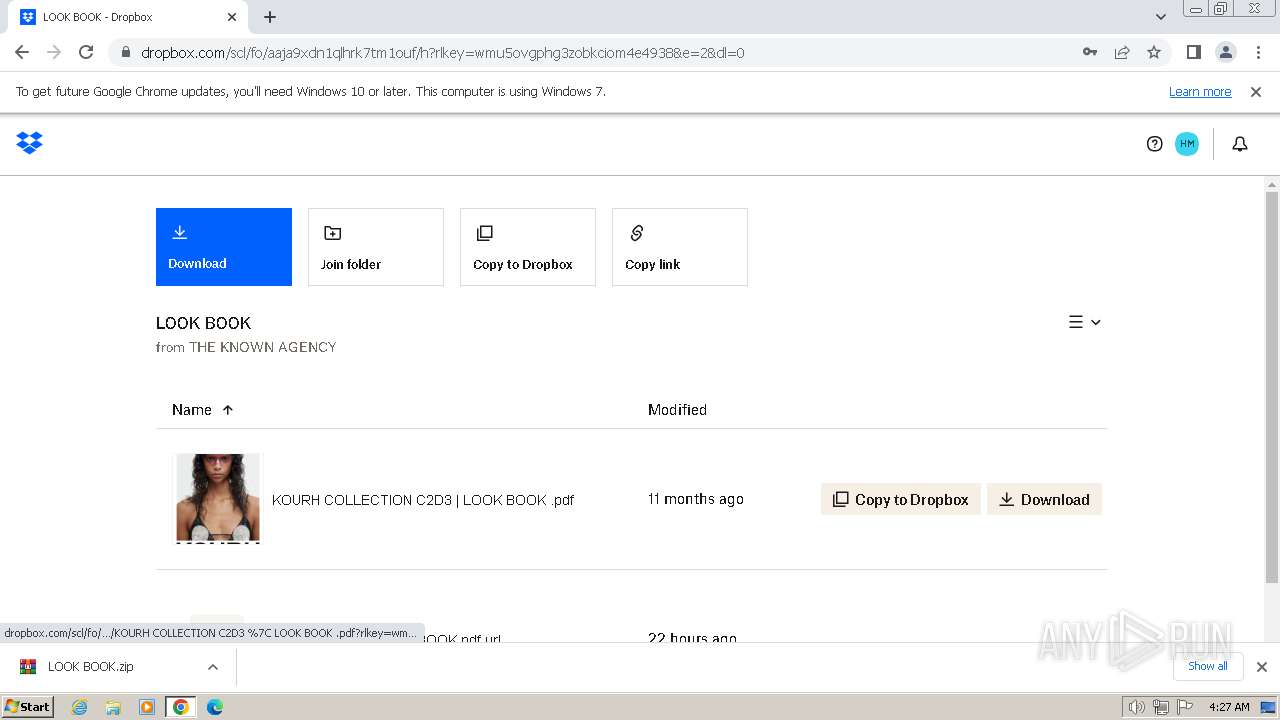Open saved passwords key icon
Viewport: 1280px width, 720px height.
point(1090,52)
